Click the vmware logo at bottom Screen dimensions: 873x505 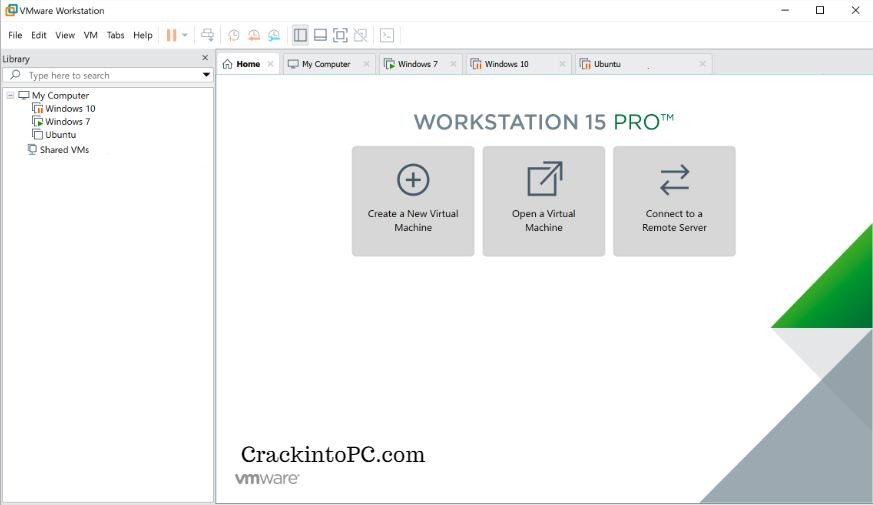pos(267,478)
